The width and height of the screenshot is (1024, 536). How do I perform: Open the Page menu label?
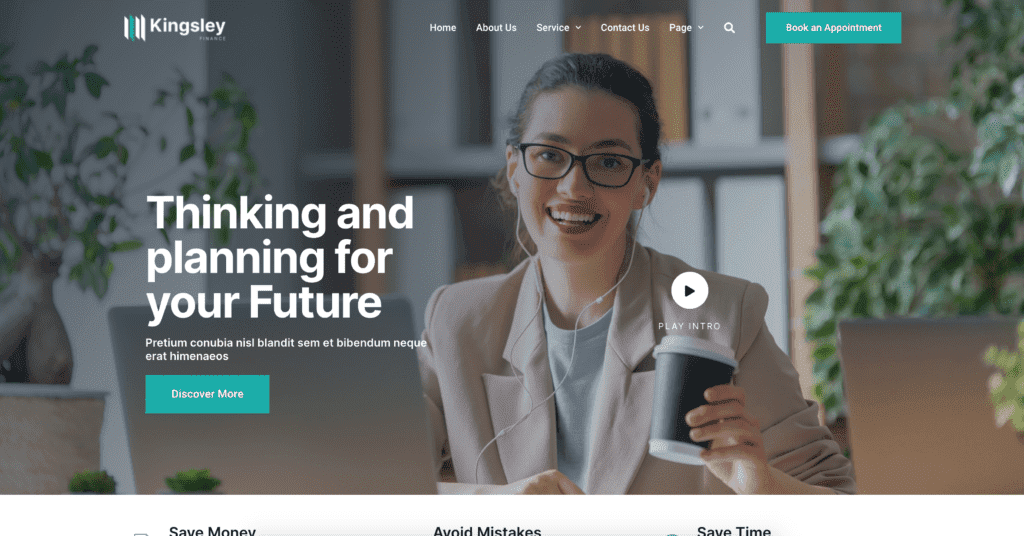pyautogui.click(x=680, y=27)
